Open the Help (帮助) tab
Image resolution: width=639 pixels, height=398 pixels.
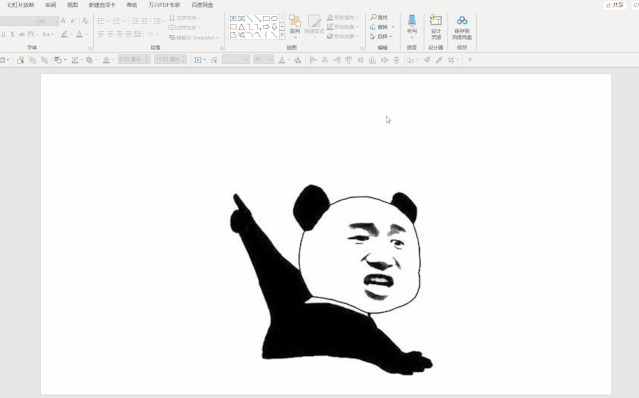(132, 5)
